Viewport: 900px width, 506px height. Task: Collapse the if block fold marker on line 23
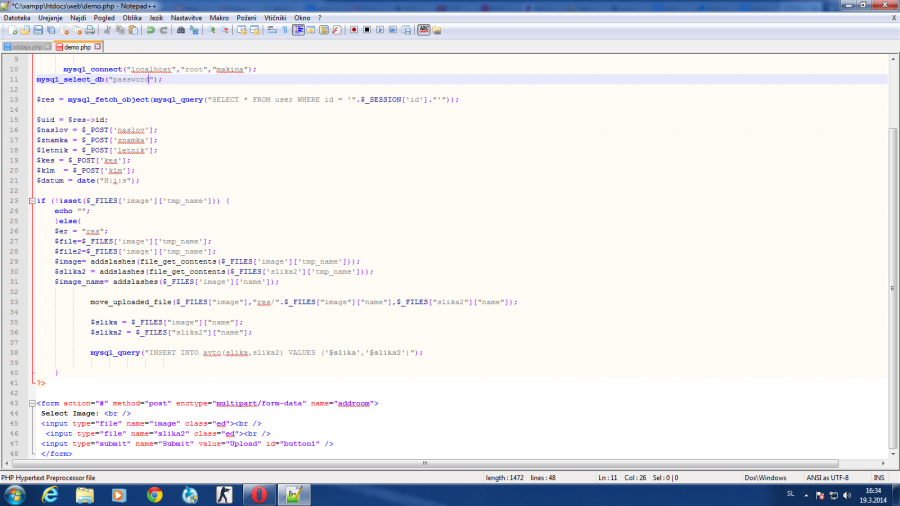click(x=31, y=200)
